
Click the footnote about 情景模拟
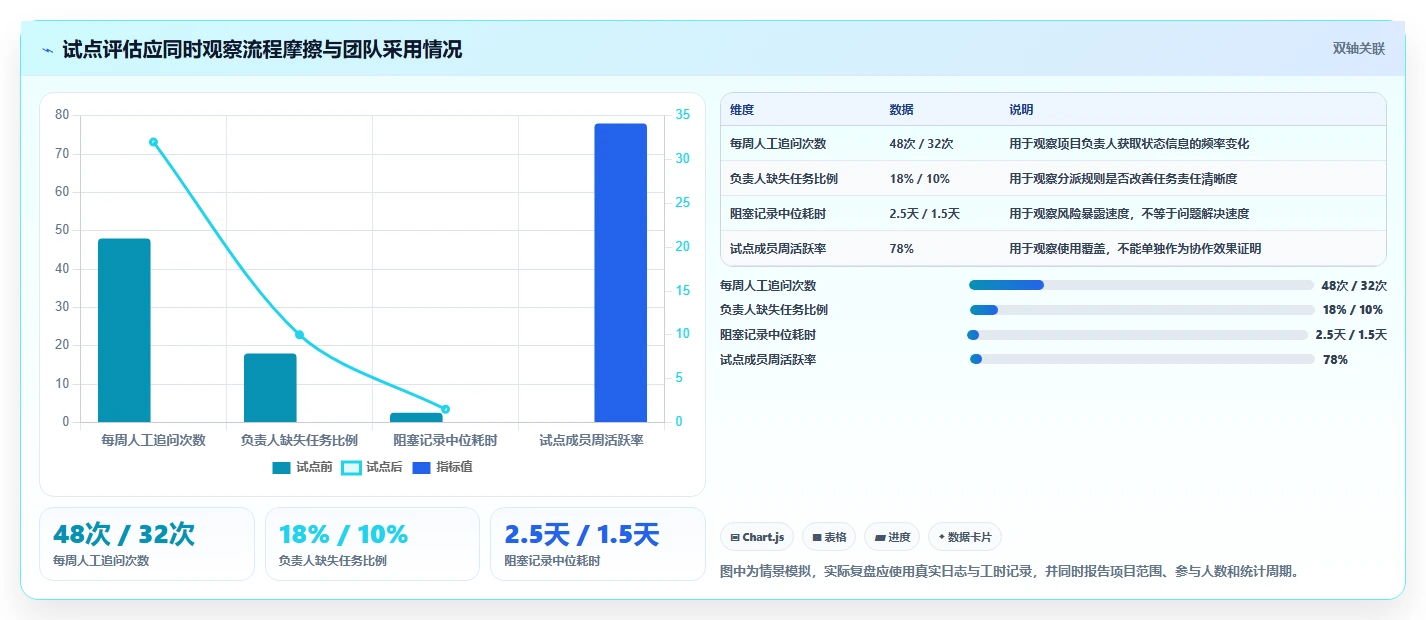pyautogui.click(x=1009, y=572)
